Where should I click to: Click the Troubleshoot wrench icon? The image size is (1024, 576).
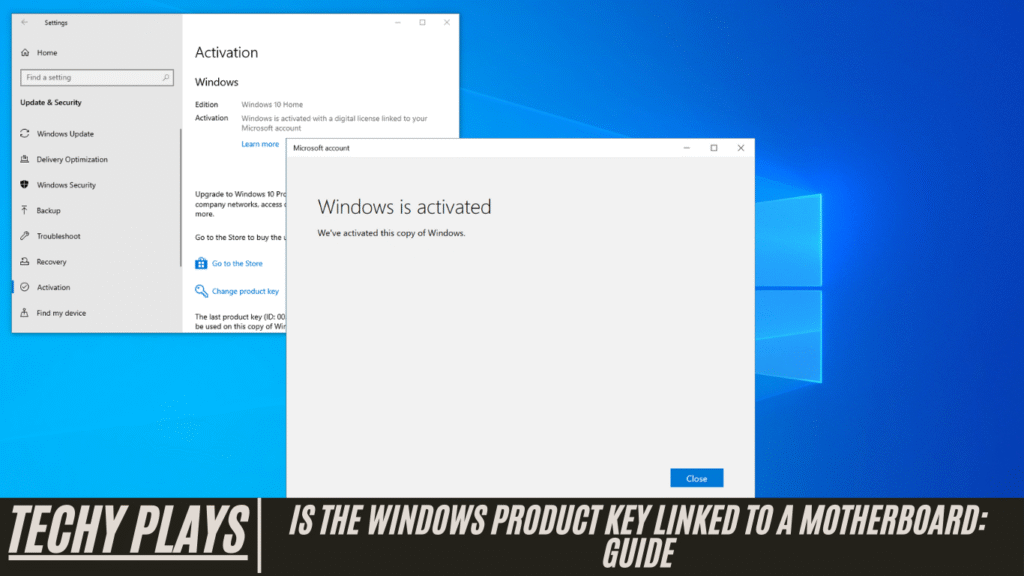25,236
